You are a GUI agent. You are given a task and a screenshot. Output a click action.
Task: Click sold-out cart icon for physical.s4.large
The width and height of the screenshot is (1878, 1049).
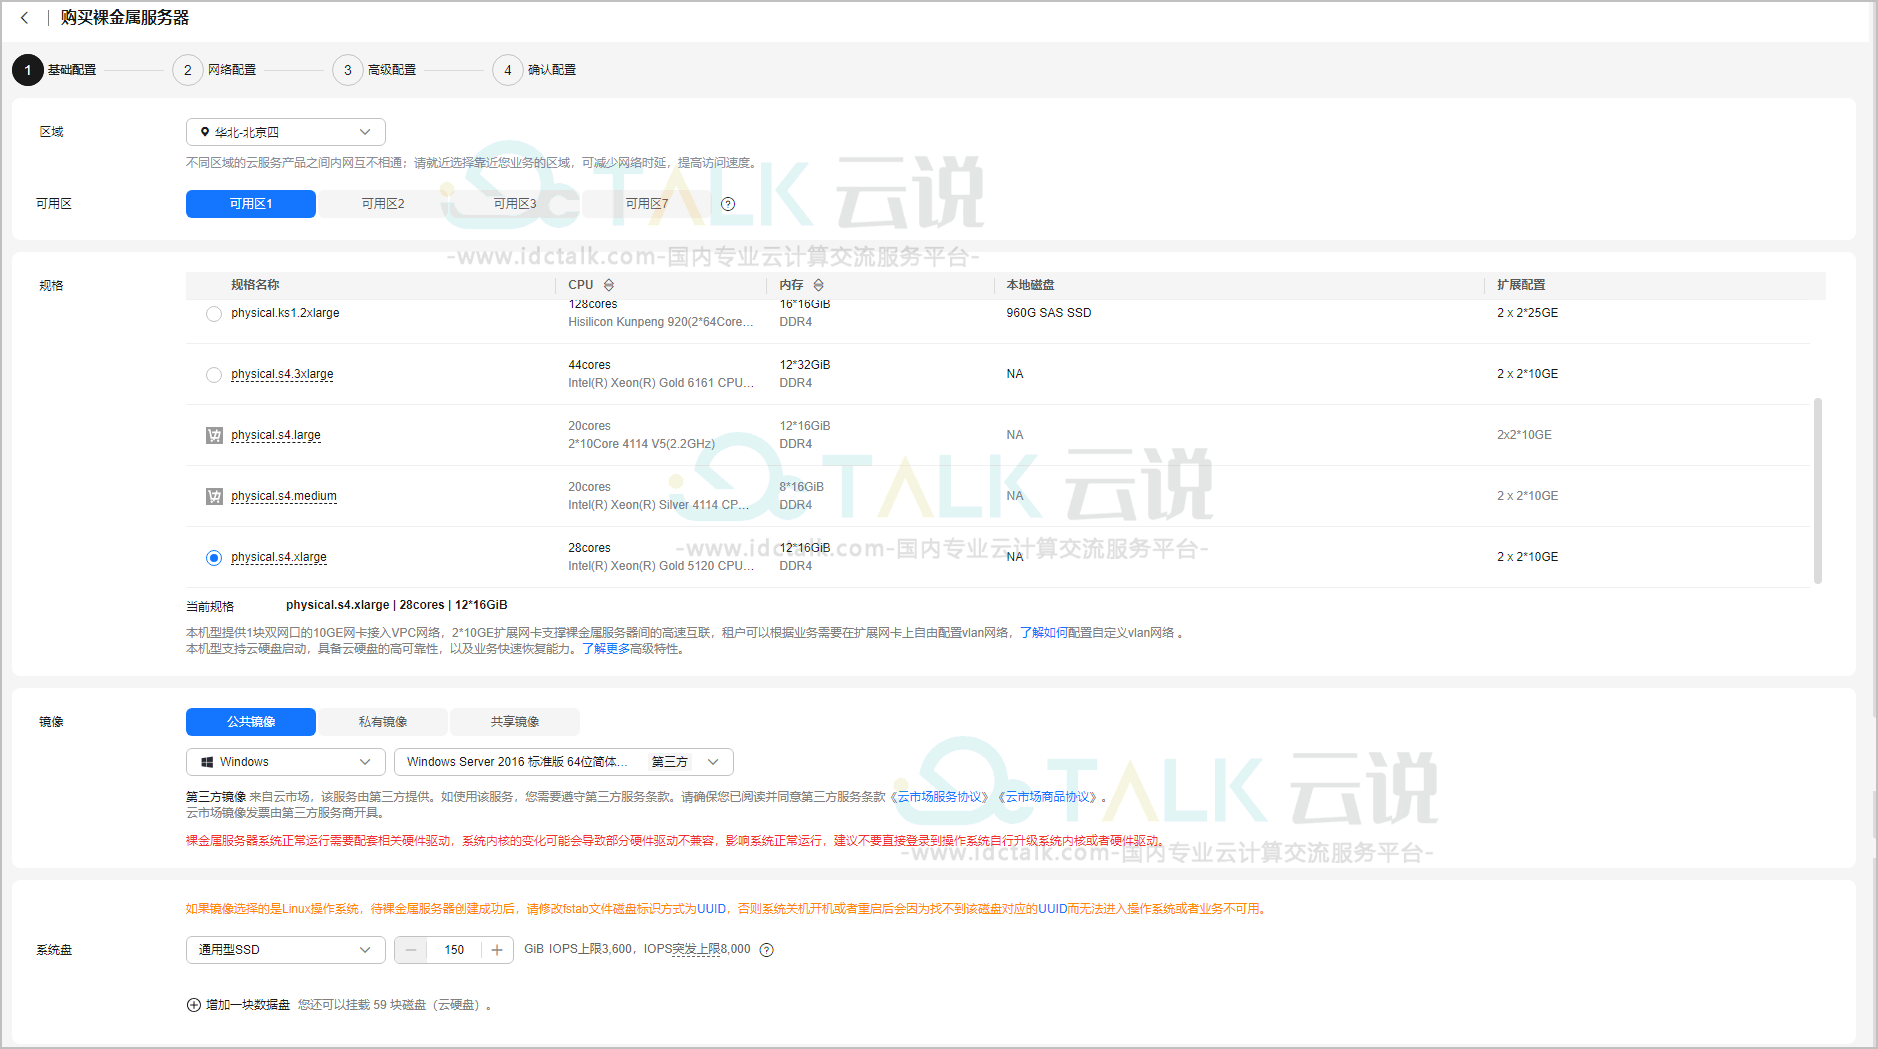click(214, 435)
